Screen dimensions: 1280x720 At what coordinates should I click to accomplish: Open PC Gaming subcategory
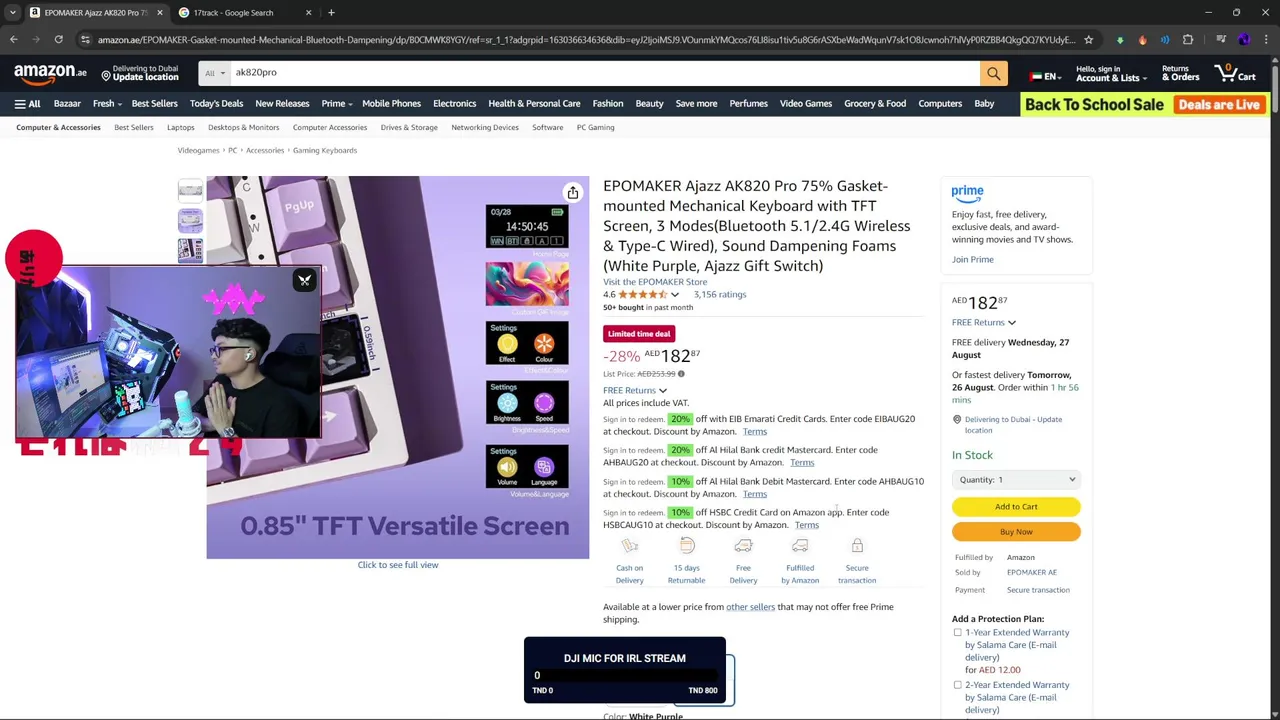pos(595,128)
